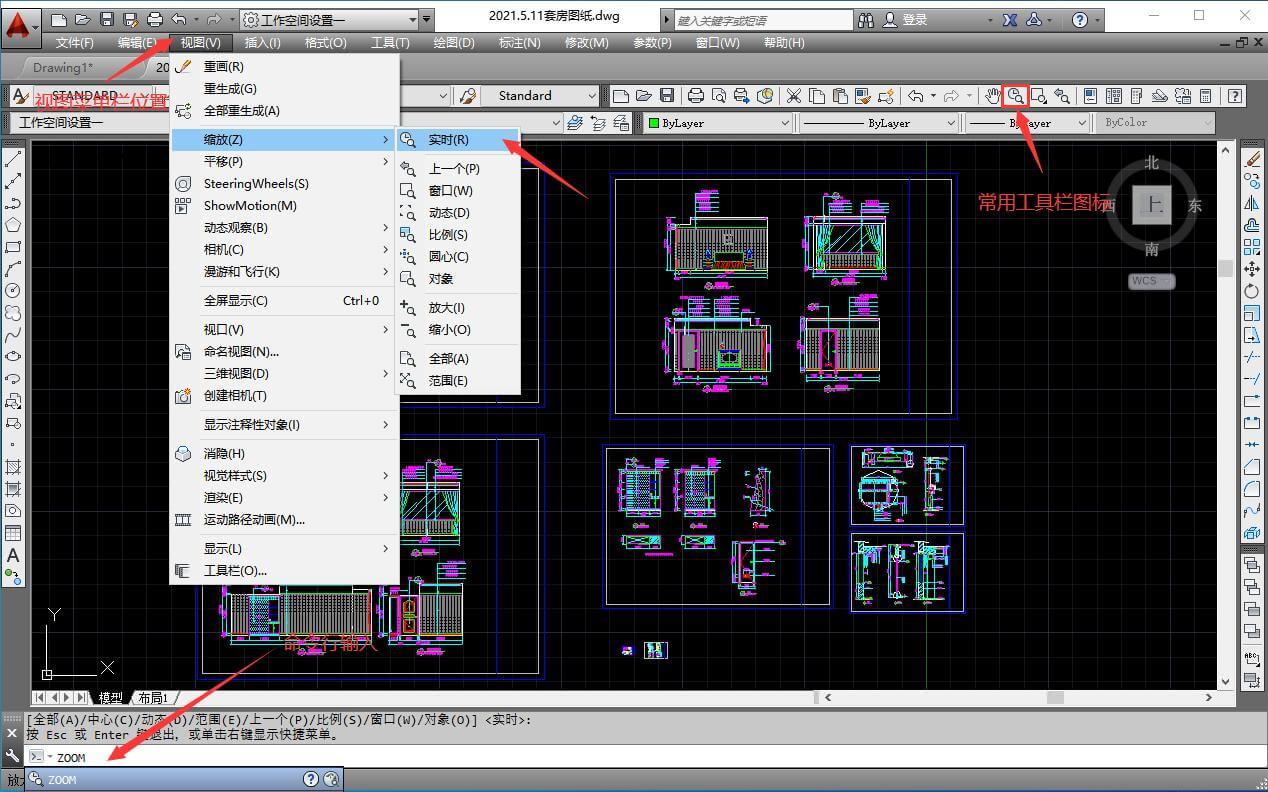Choose 全屏显示(C) menu entry
1268x792 pixels.
click(x=284, y=300)
